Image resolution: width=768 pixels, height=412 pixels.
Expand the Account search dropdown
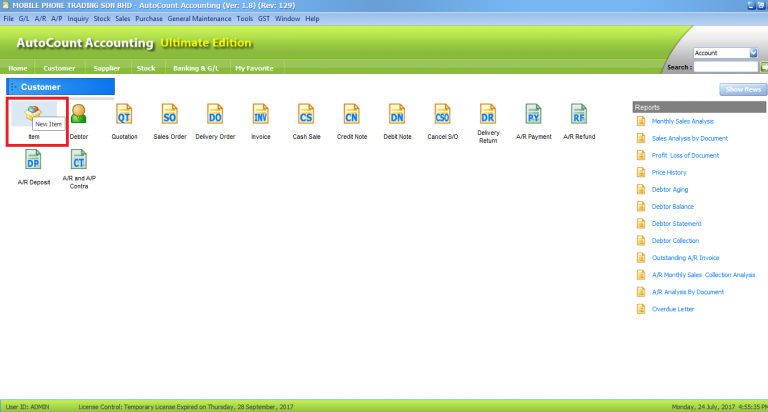click(x=753, y=53)
